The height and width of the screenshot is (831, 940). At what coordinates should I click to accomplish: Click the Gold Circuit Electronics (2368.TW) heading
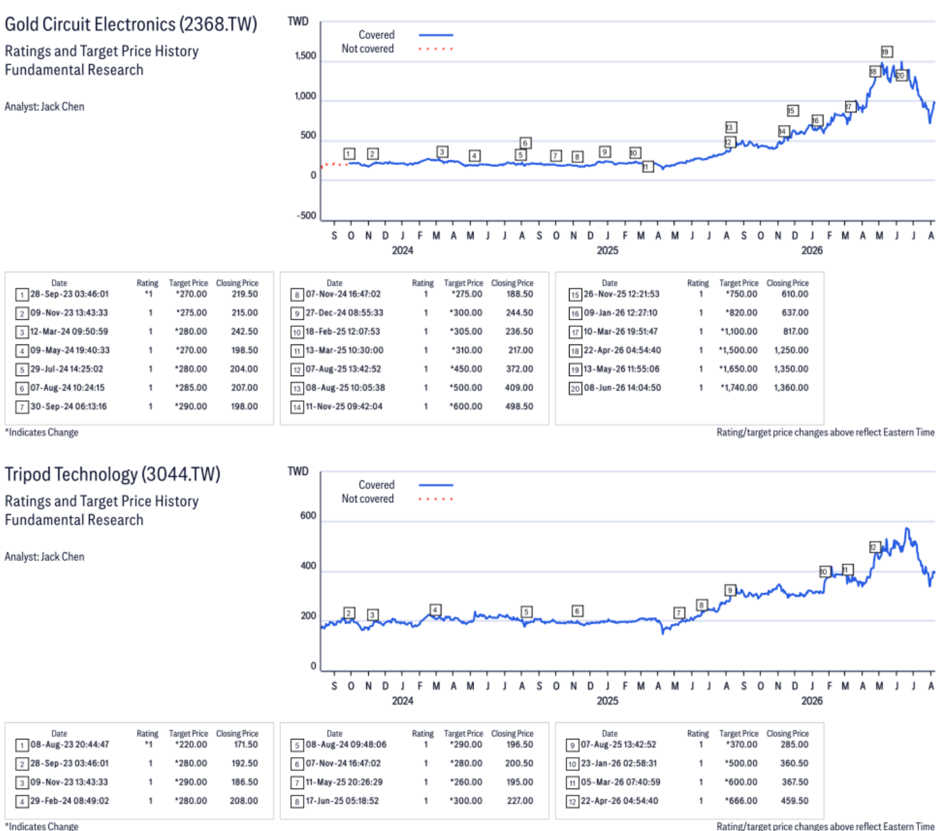point(131,25)
